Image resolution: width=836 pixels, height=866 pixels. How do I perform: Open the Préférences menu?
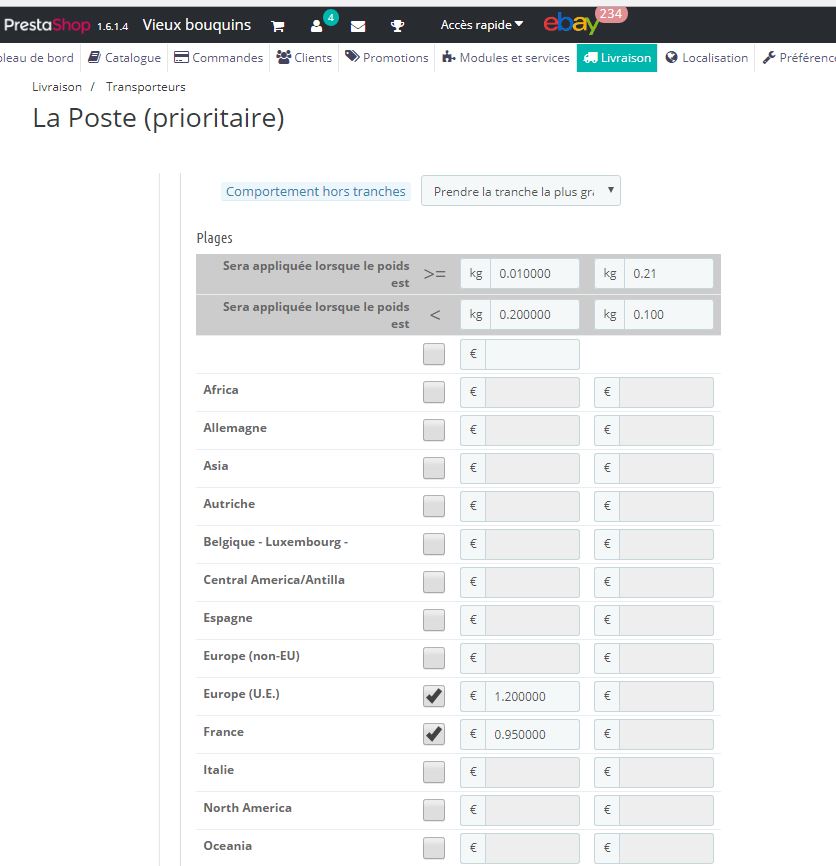(x=799, y=57)
